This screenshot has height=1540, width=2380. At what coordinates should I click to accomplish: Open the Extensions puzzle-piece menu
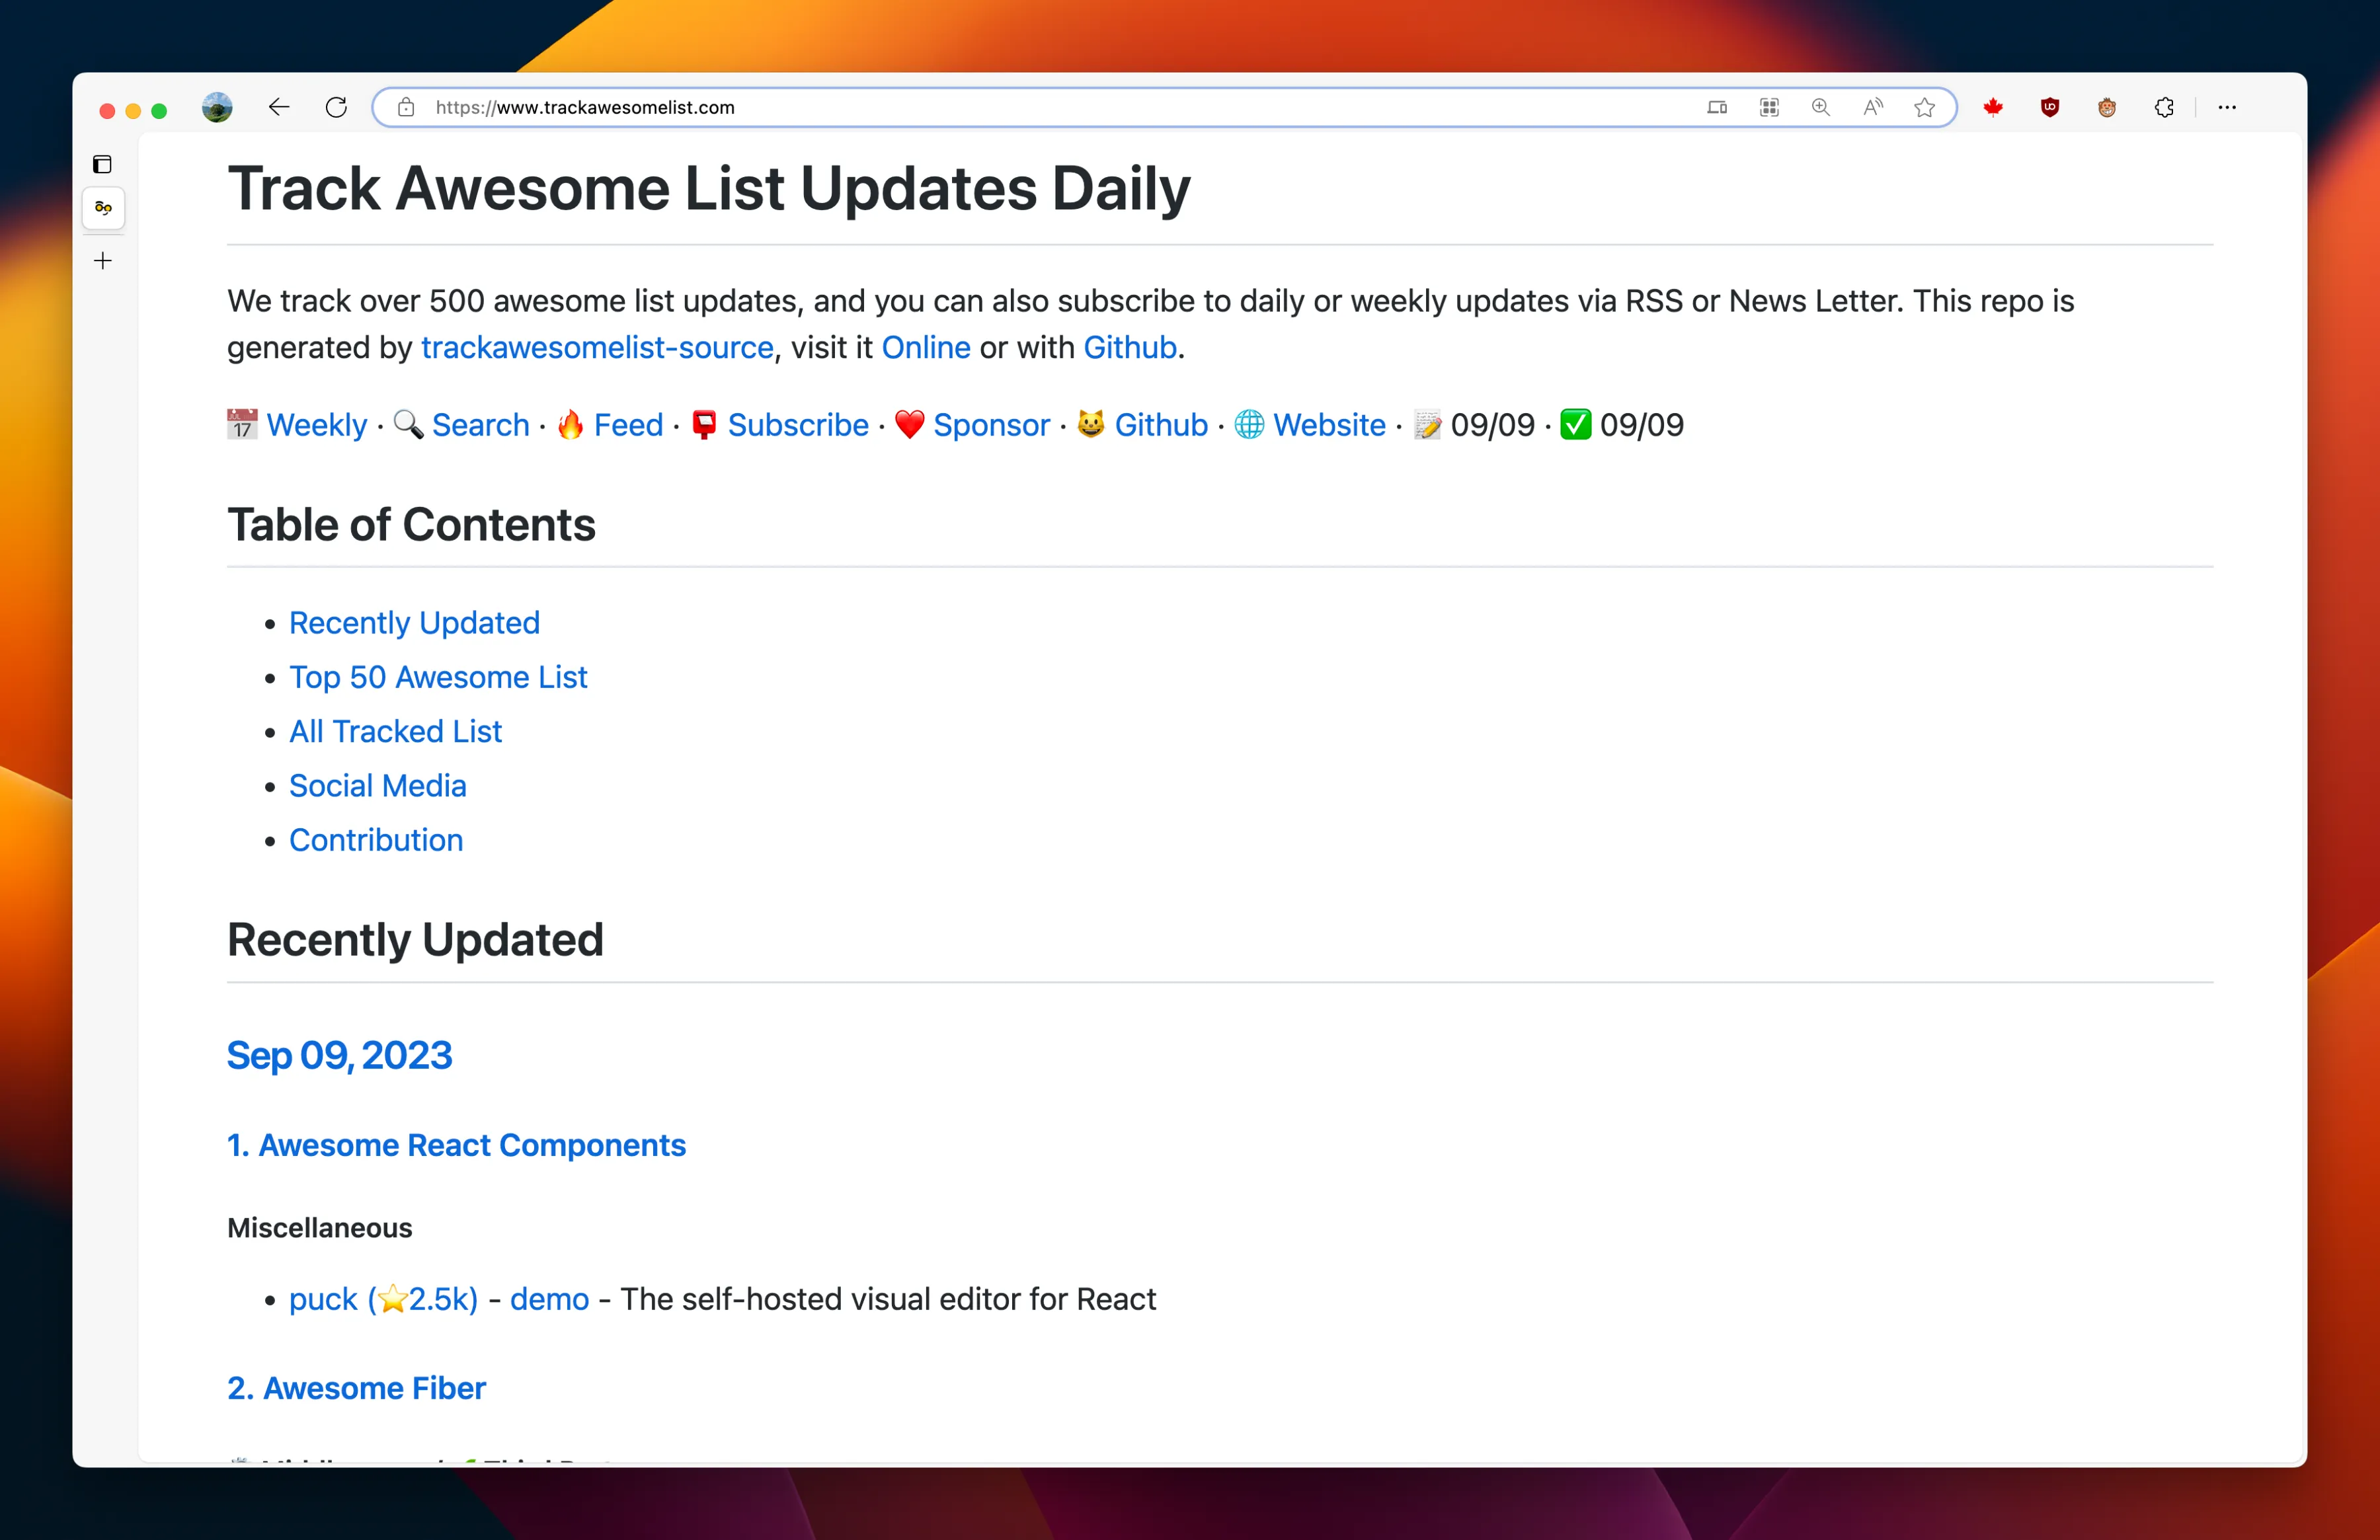(2164, 107)
